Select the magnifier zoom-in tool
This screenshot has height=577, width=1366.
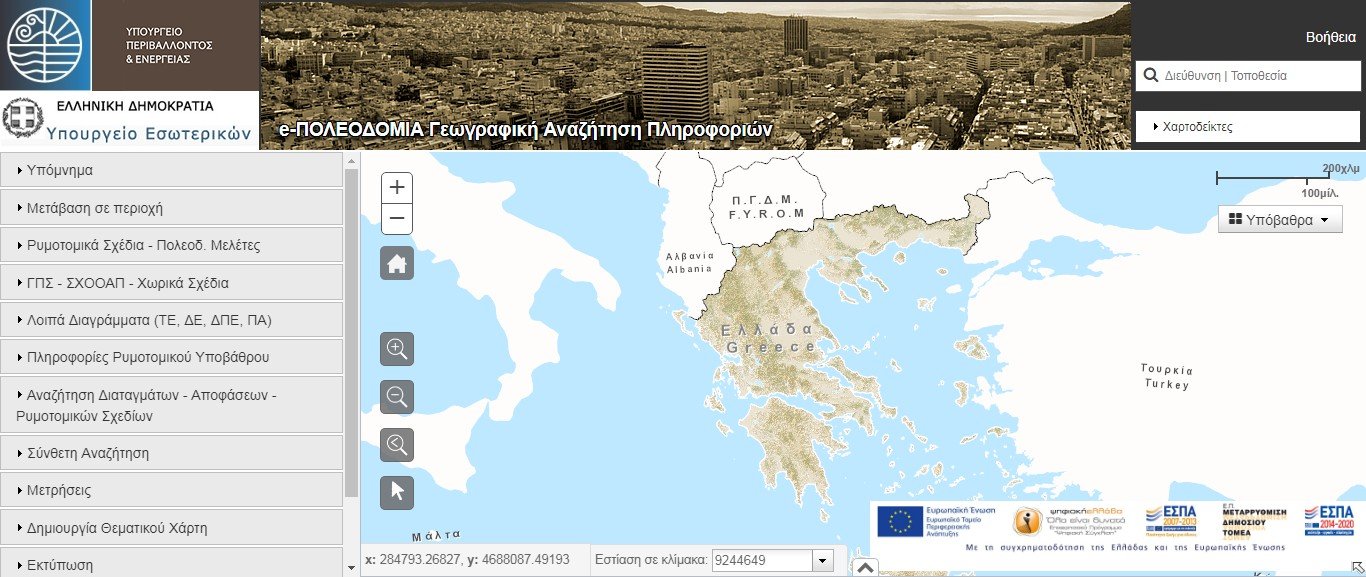point(397,349)
